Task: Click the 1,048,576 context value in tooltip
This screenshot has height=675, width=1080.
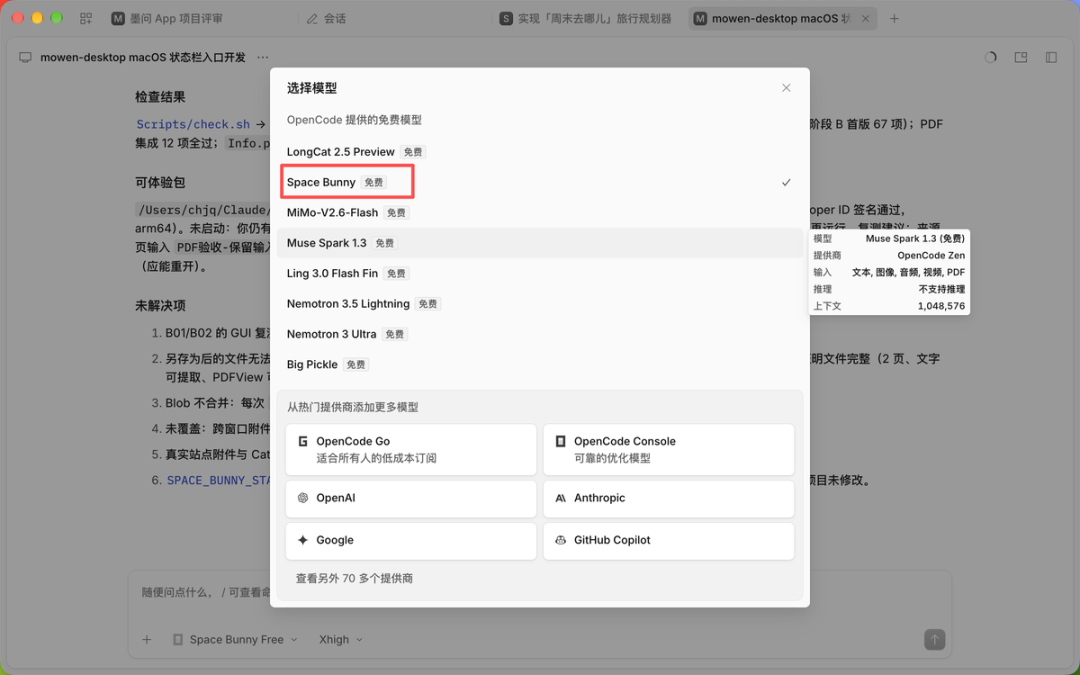Action: [941, 306]
